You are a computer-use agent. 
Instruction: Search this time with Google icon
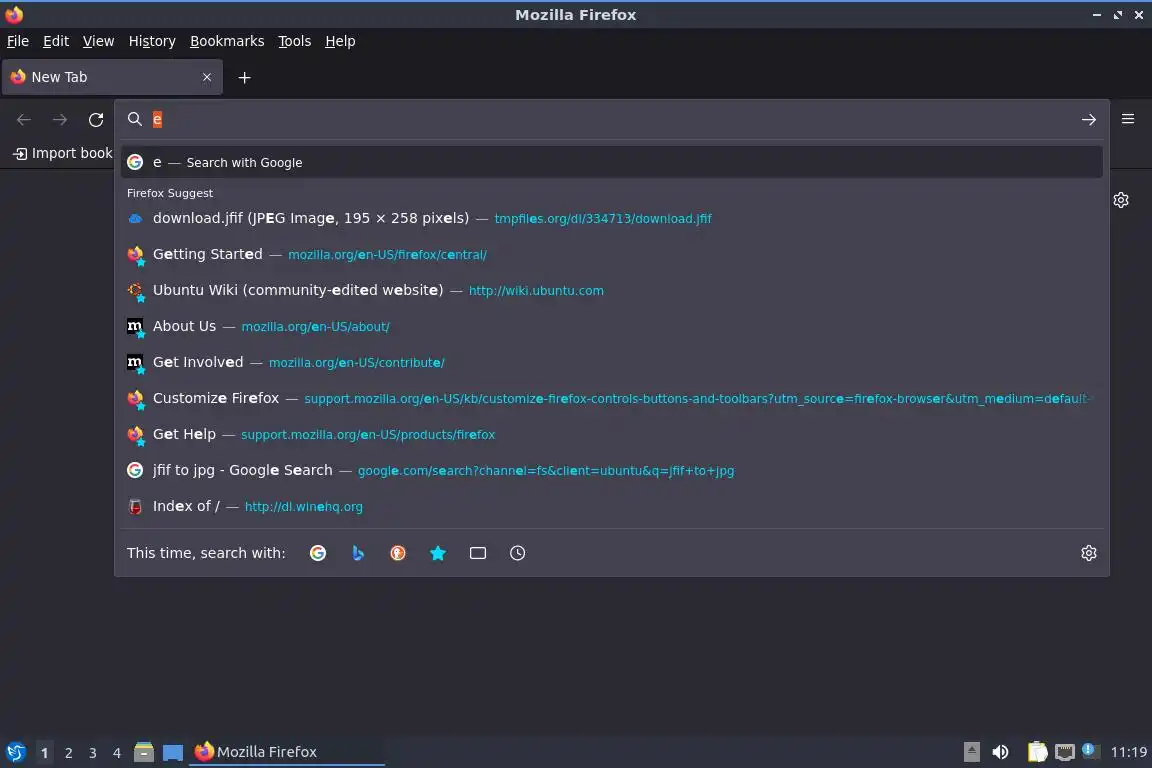(x=318, y=553)
